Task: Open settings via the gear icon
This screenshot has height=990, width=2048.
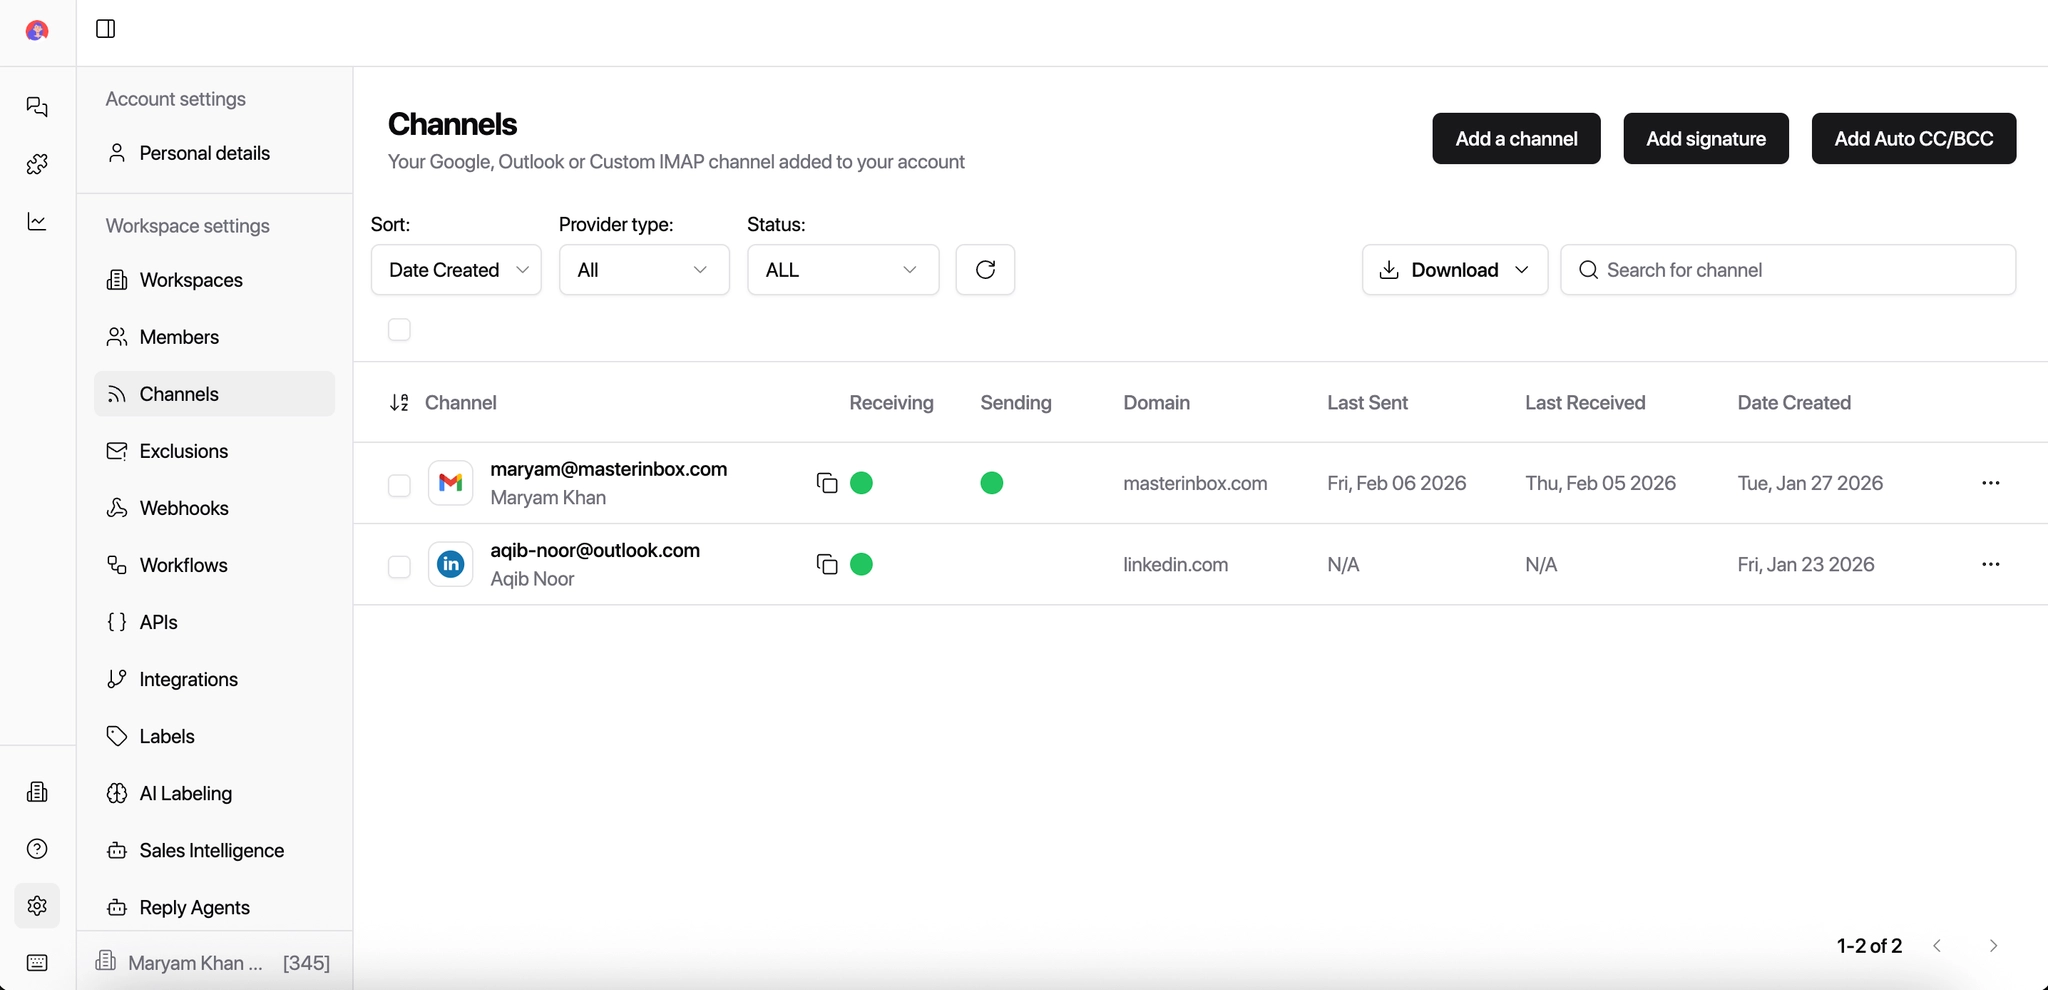Action: point(37,906)
